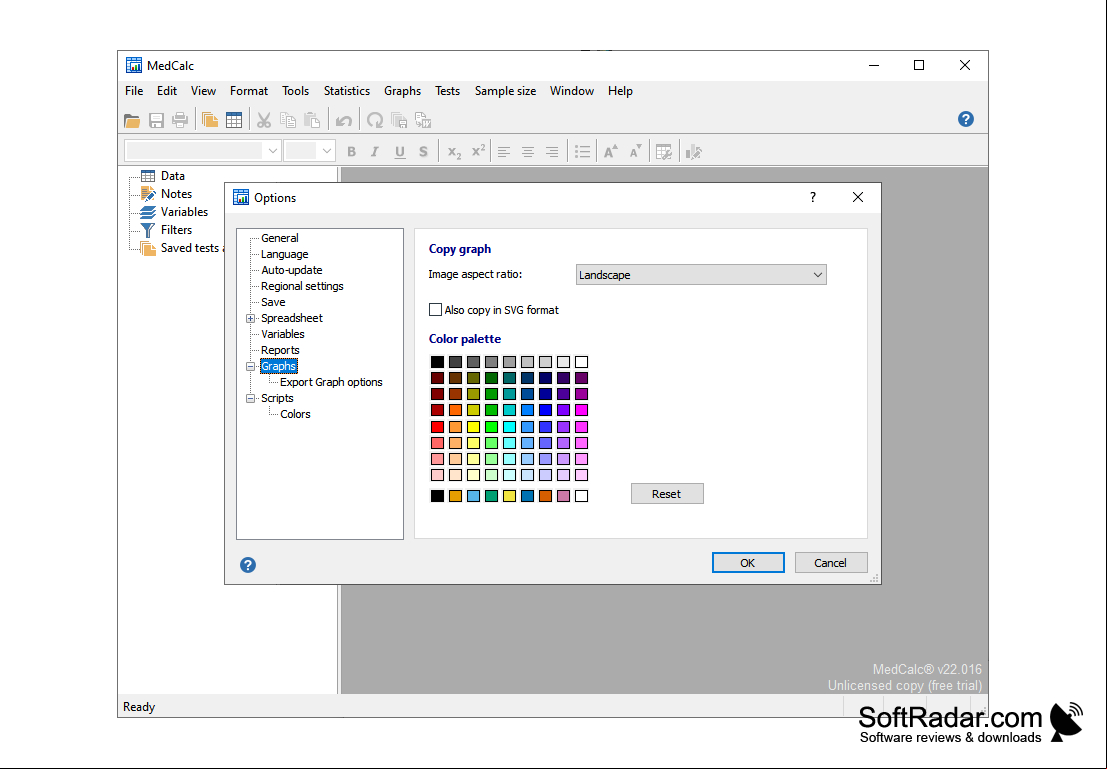This screenshot has width=1107, height=769.
Task: Open the Sample size menu
Action: click(505, 91)
